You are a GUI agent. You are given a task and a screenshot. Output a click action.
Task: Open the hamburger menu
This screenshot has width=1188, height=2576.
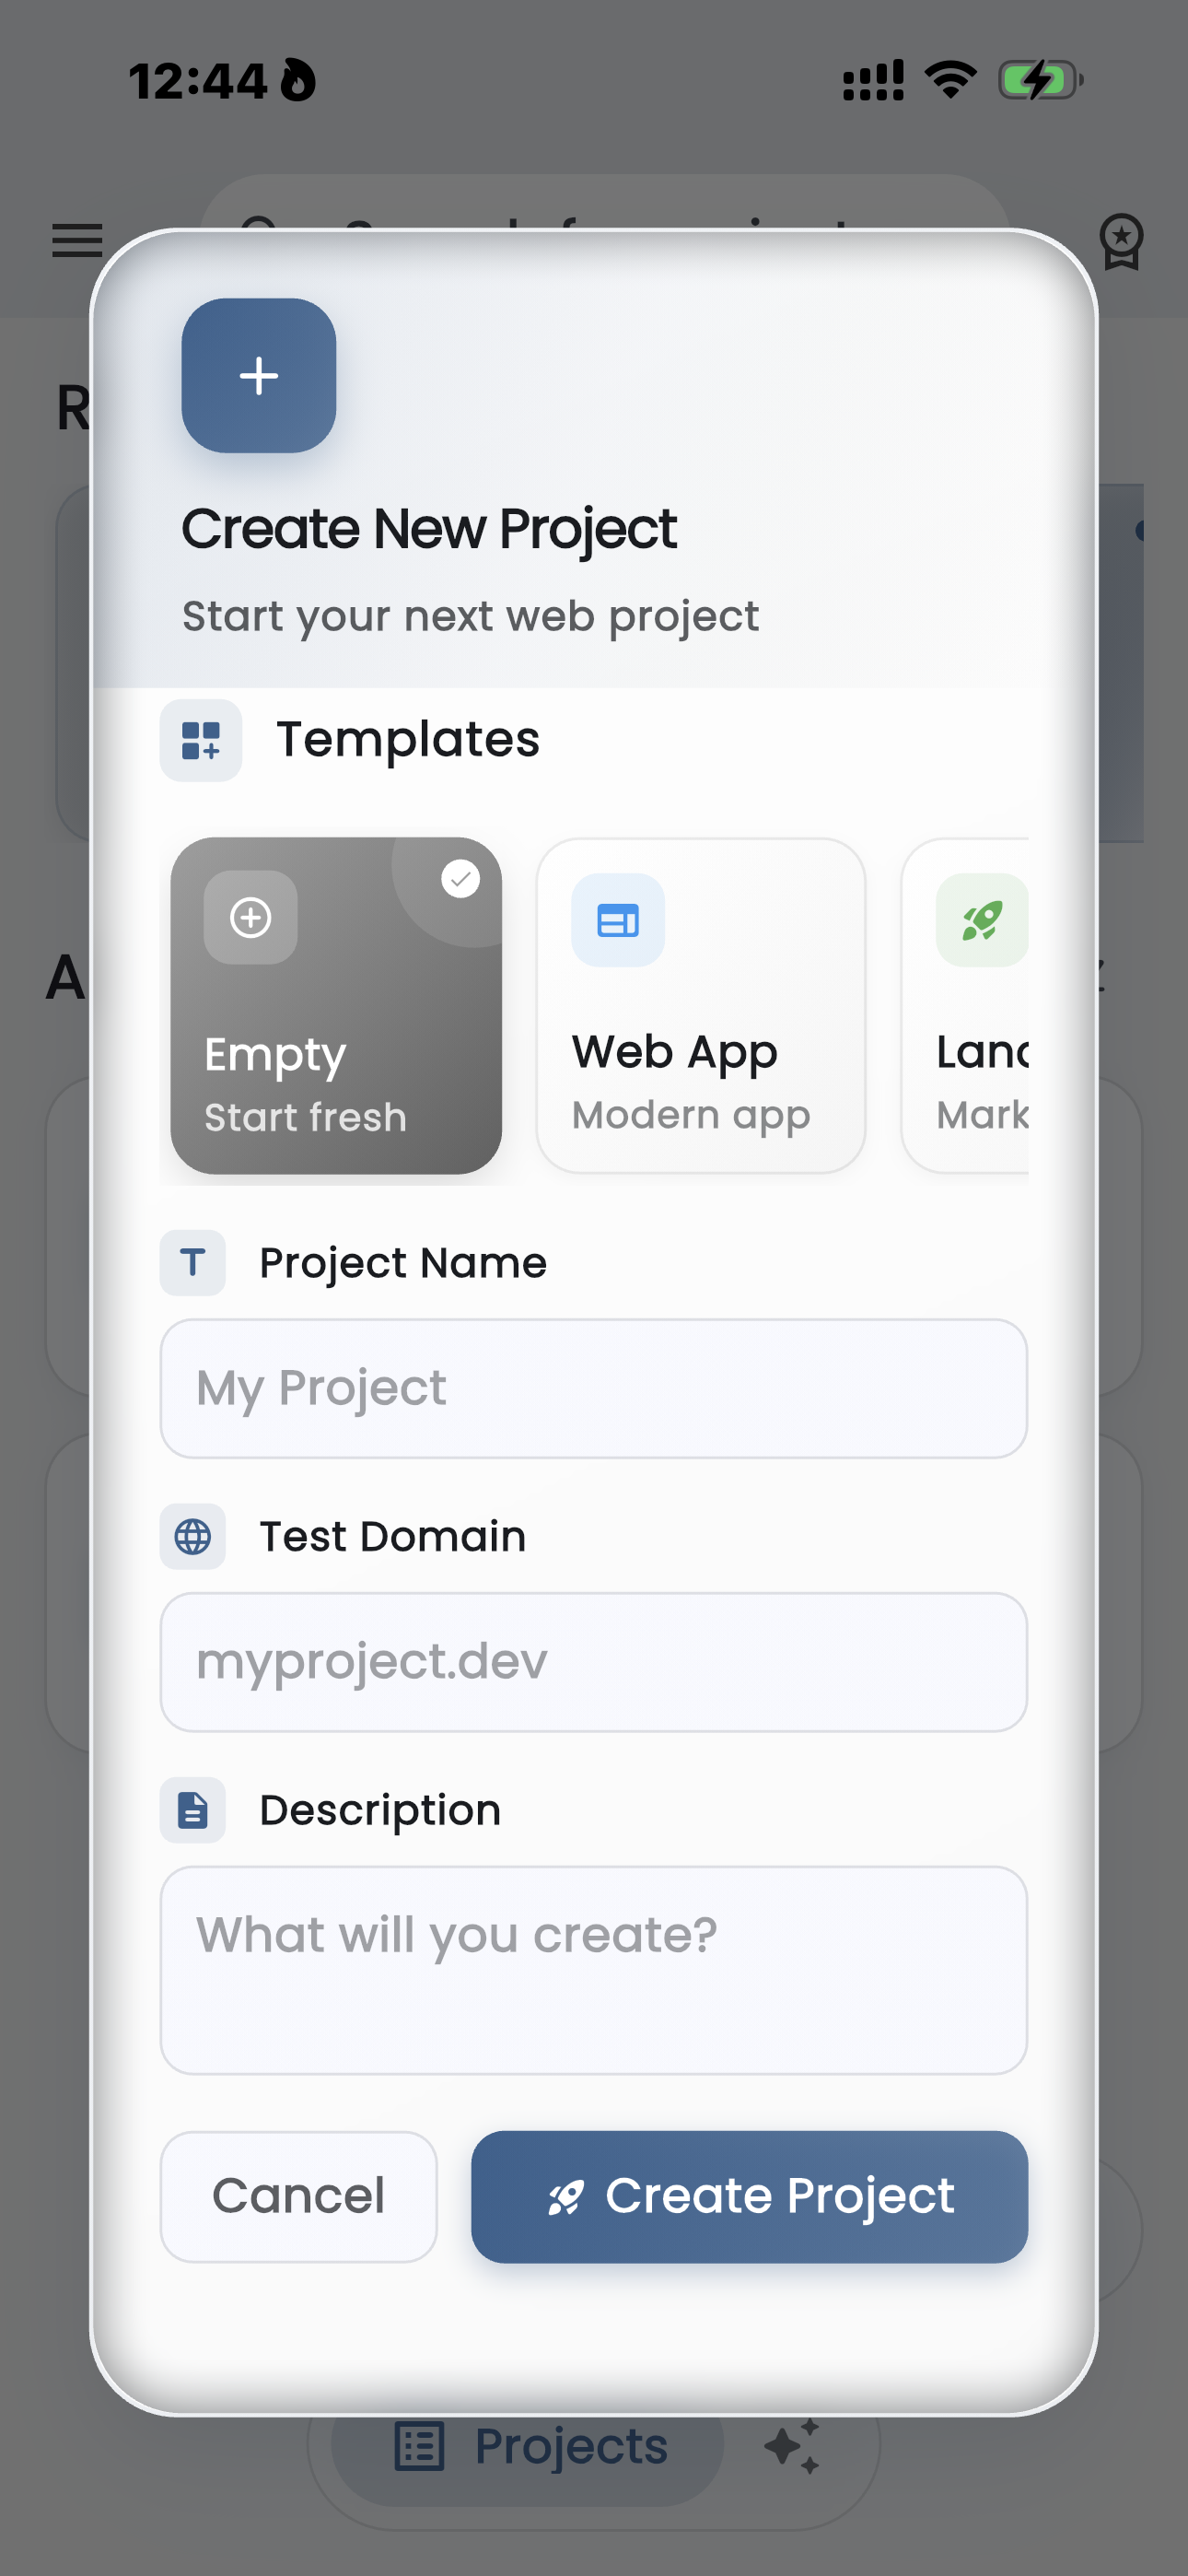tap(76, 240)
